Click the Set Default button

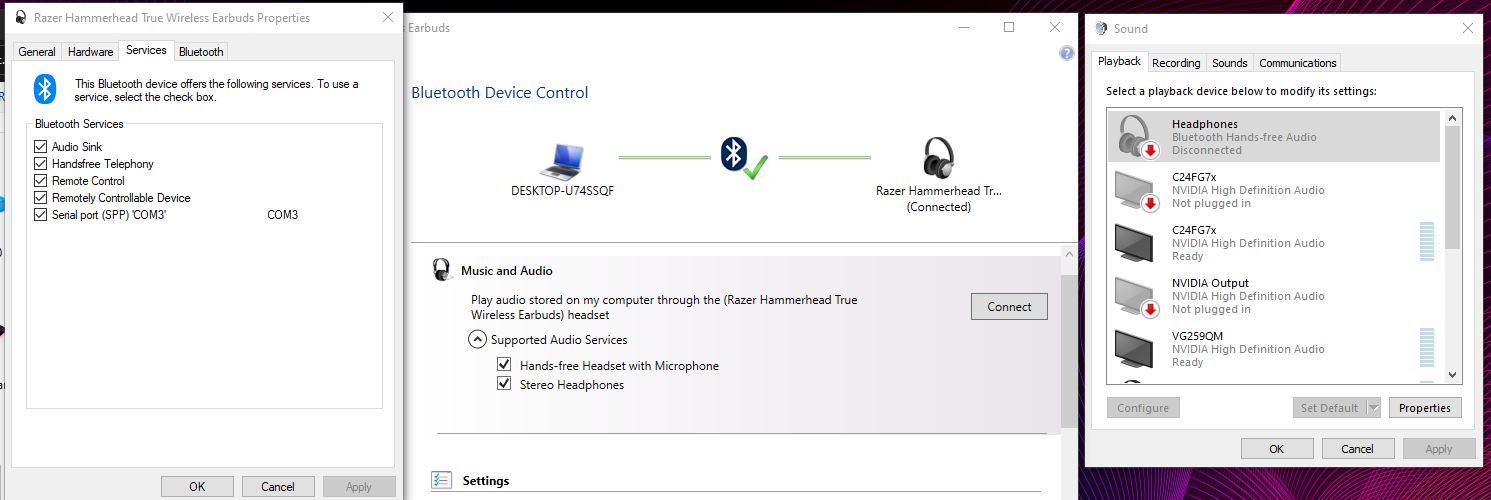pyautogui.click(x=1328, y=408)
